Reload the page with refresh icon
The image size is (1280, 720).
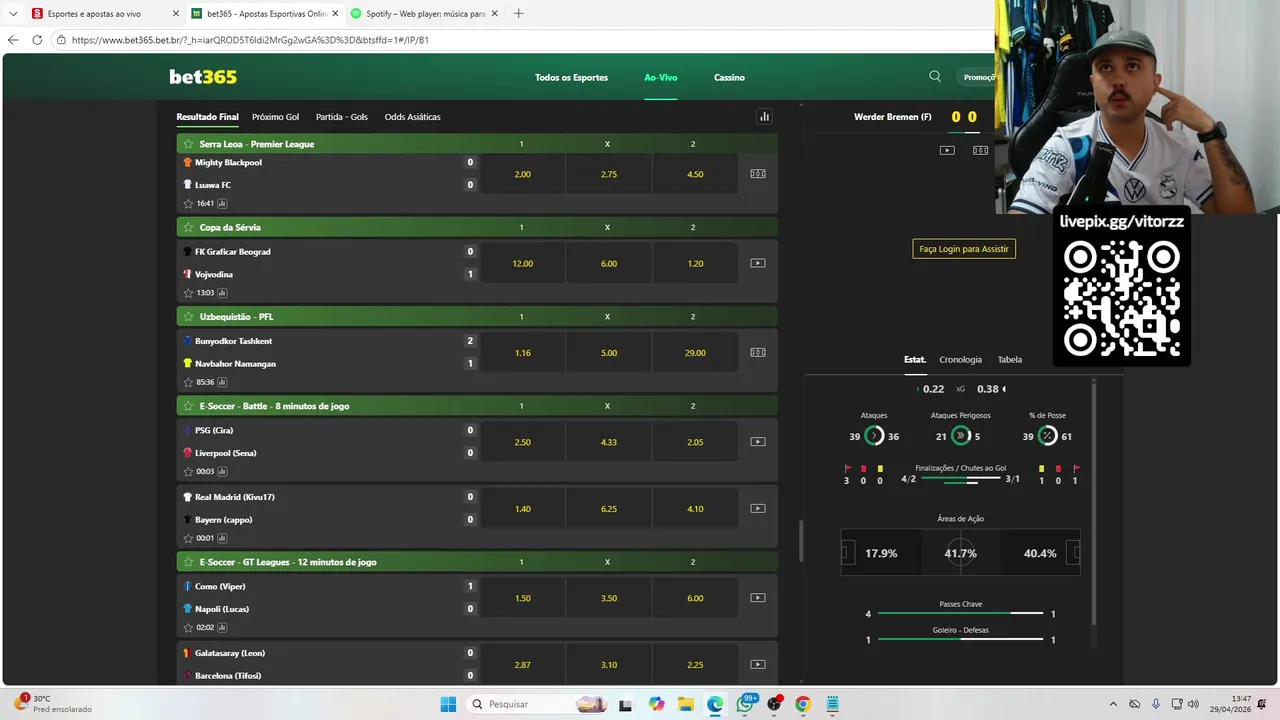(37, 40)
